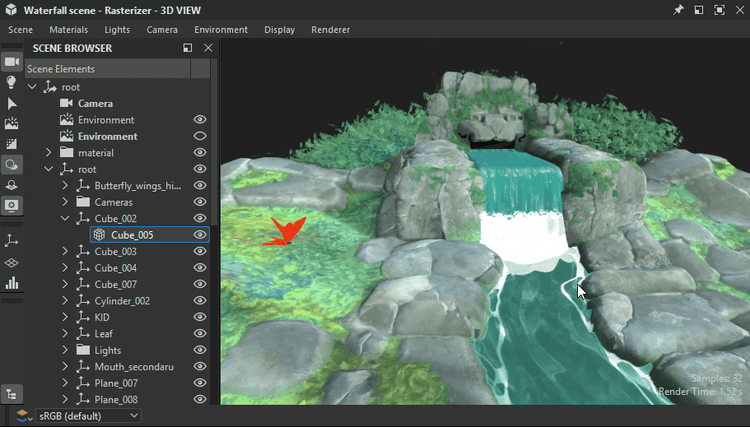Image resolution: width=750 pixels, height=427 pixels.
Task: Click the teal waterfall in the viewport
Action: [x=519, y=183]
